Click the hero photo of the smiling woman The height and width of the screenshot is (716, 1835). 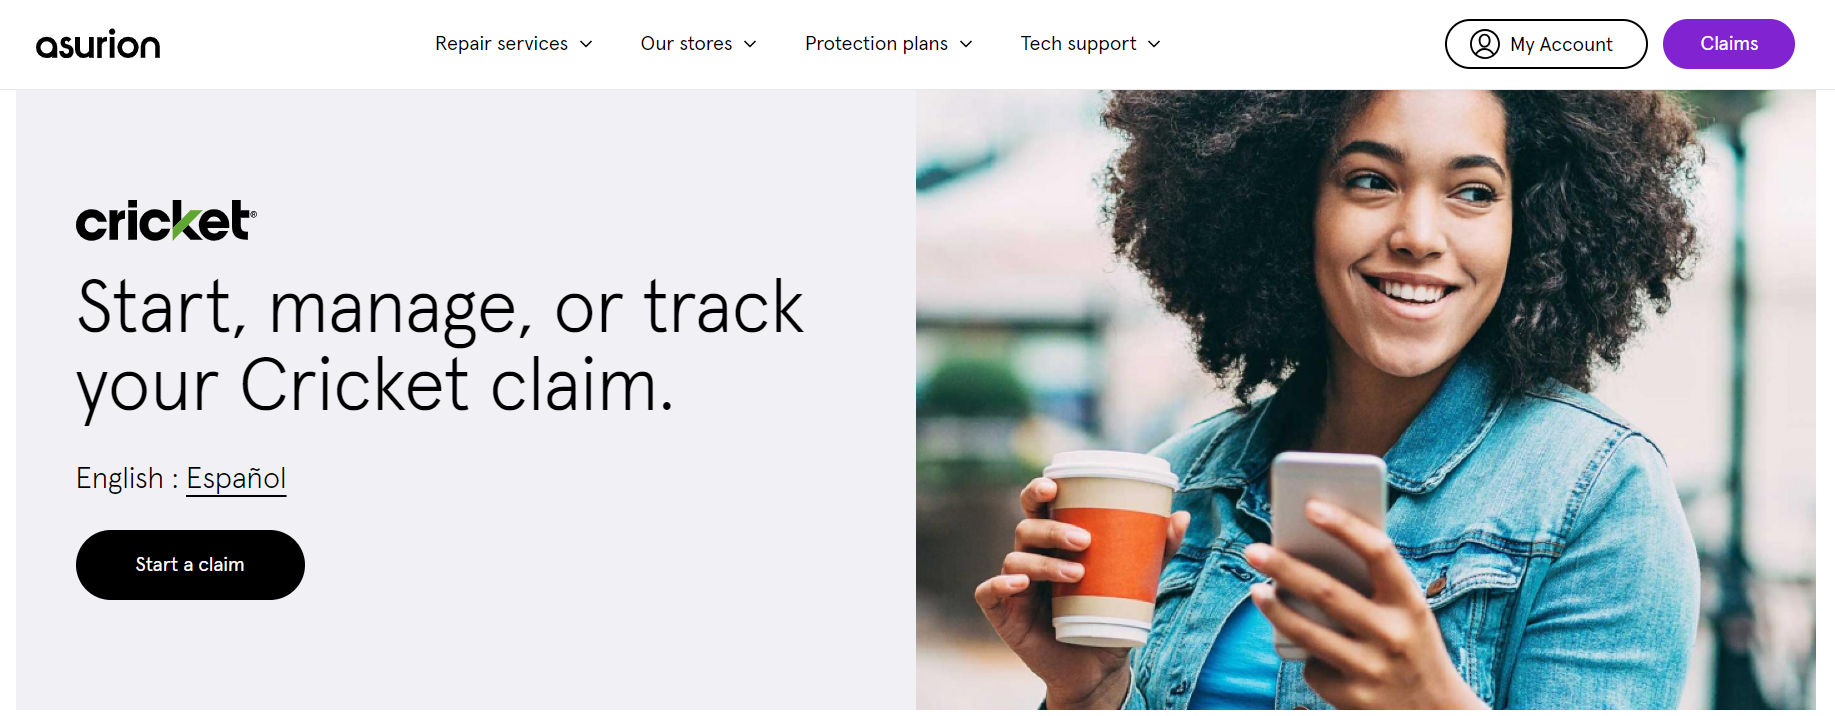point(1366,400)
